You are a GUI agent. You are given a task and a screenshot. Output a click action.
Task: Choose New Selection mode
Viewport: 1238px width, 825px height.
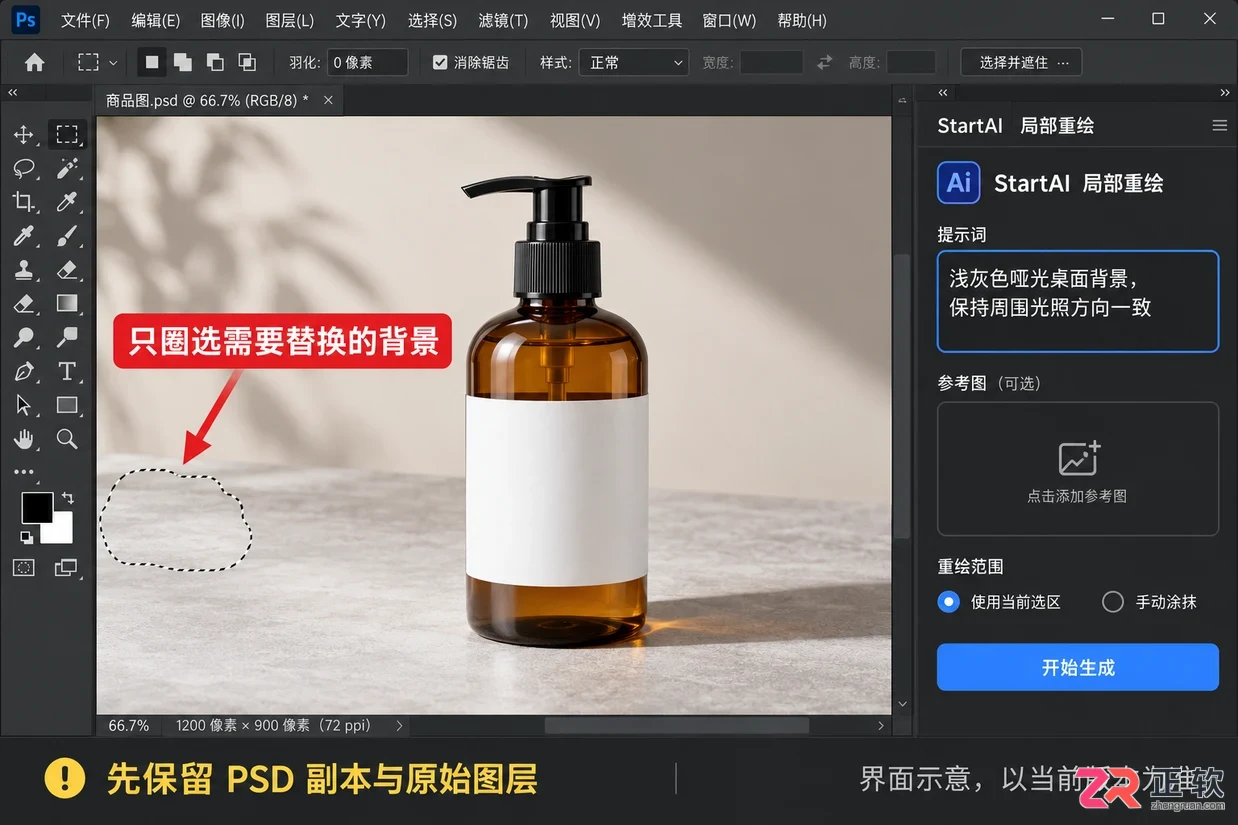[152, 62]
